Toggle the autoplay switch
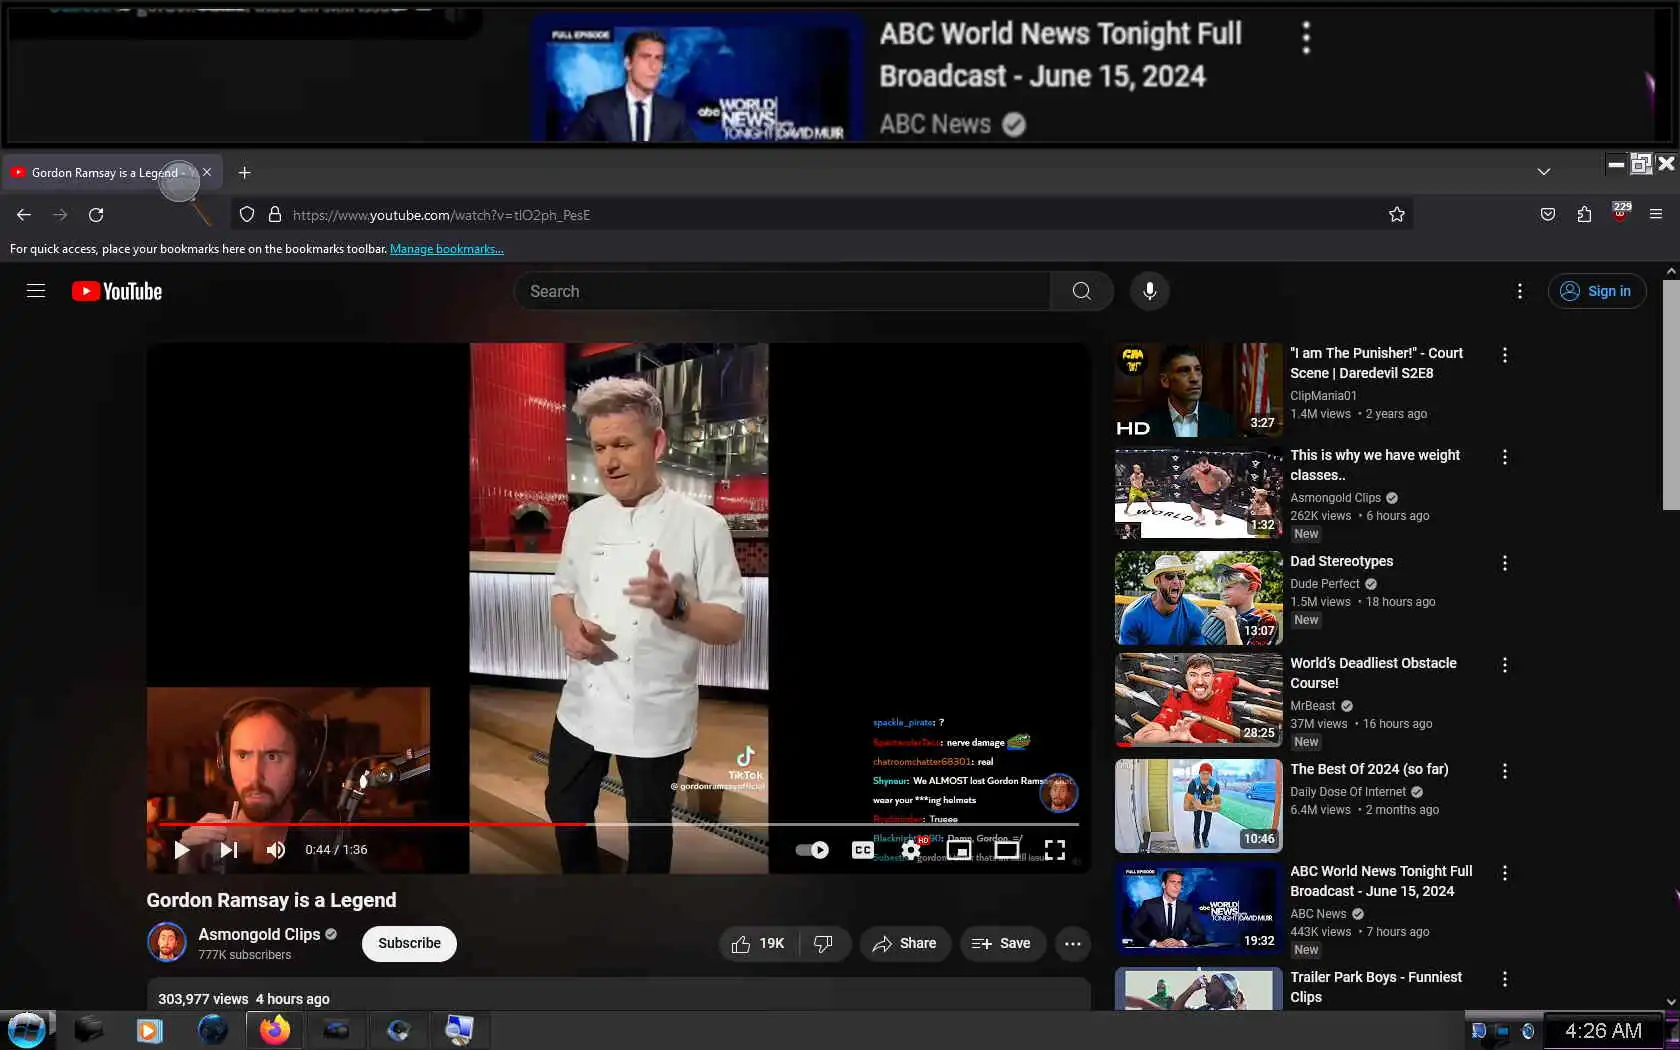Viewport: 1680px width, 1050px height. click(812, 850)
